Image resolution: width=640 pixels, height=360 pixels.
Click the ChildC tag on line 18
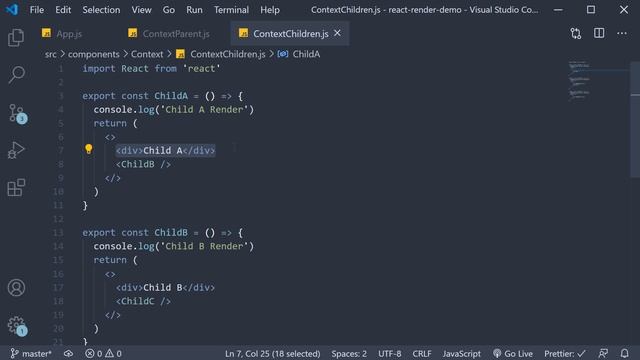(143, 302)
